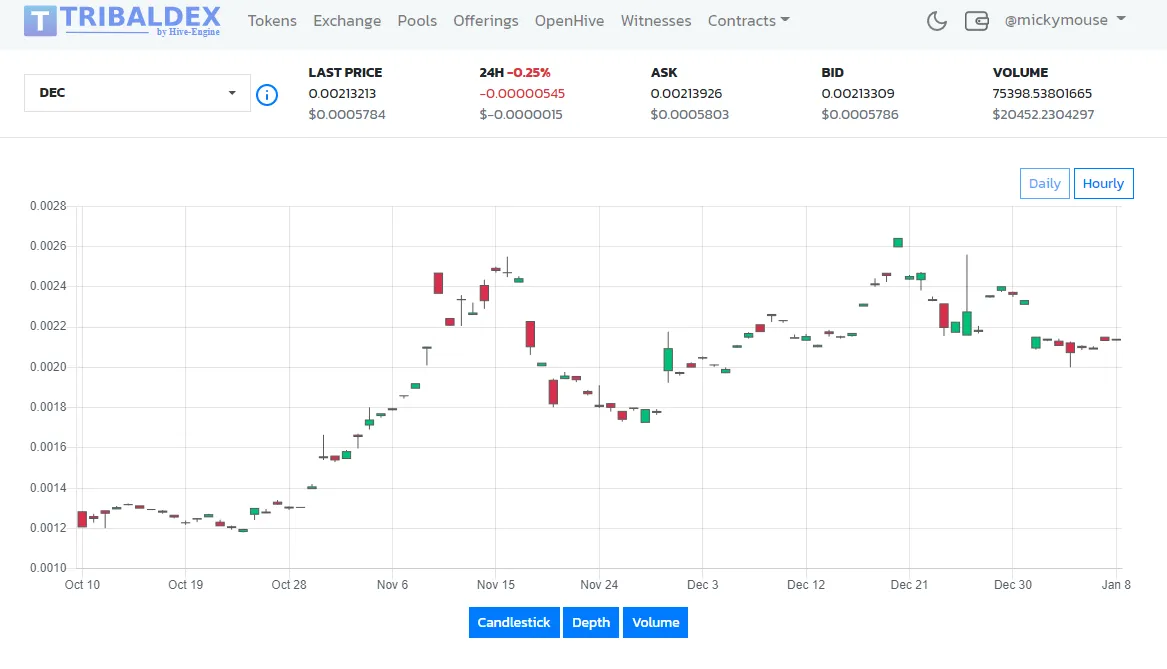Select USD ask price $0.0005803
This screenshot has height=669, width=1167.
pyautogui.click(x=690, y=115)
